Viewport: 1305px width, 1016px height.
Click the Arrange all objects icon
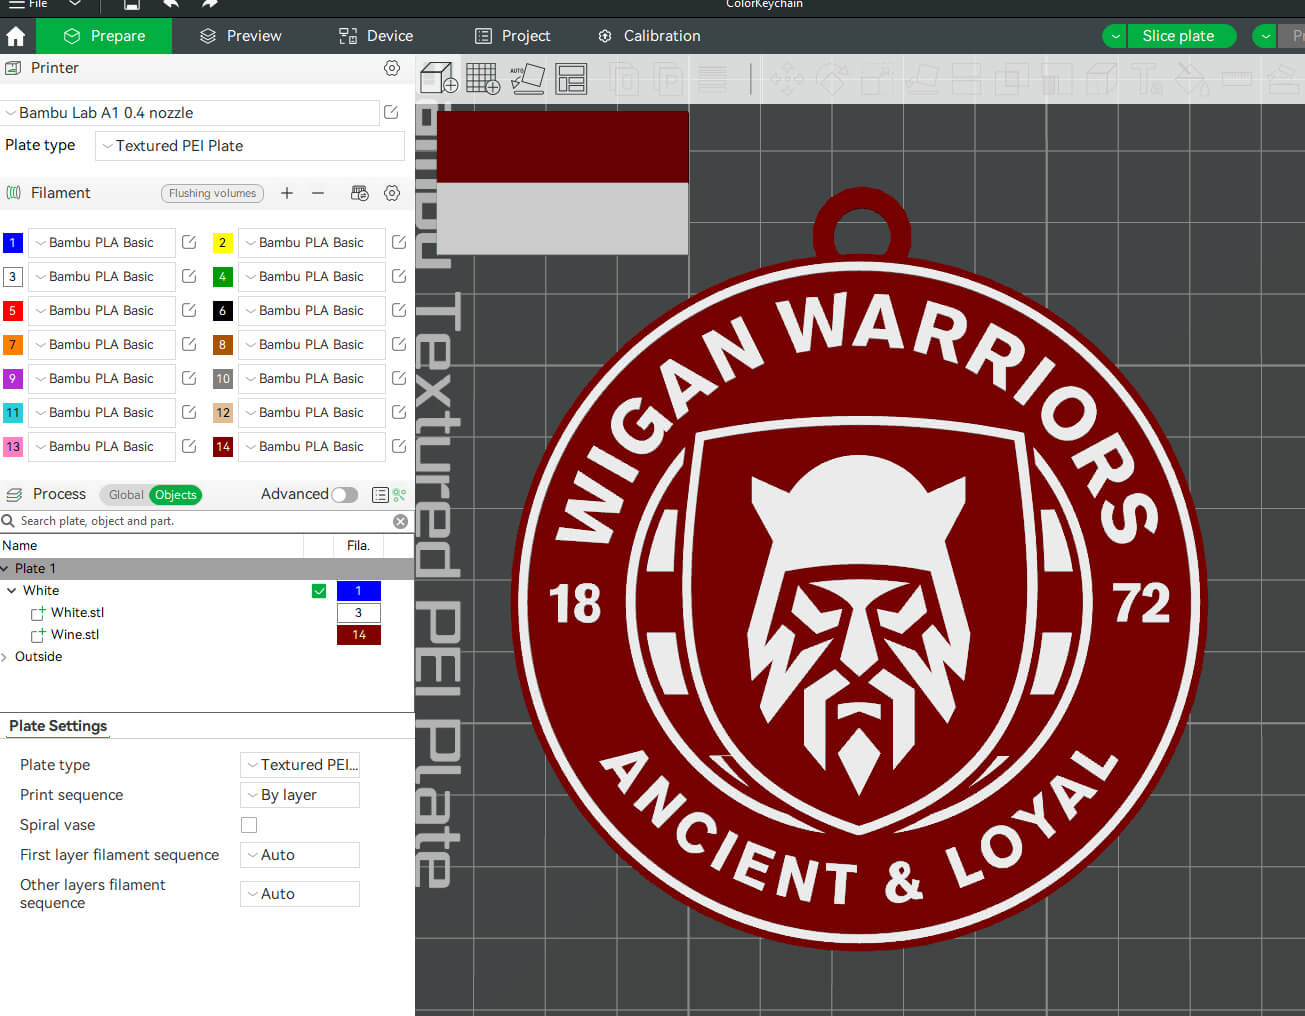pyautogui.click(x=571, y=78)
